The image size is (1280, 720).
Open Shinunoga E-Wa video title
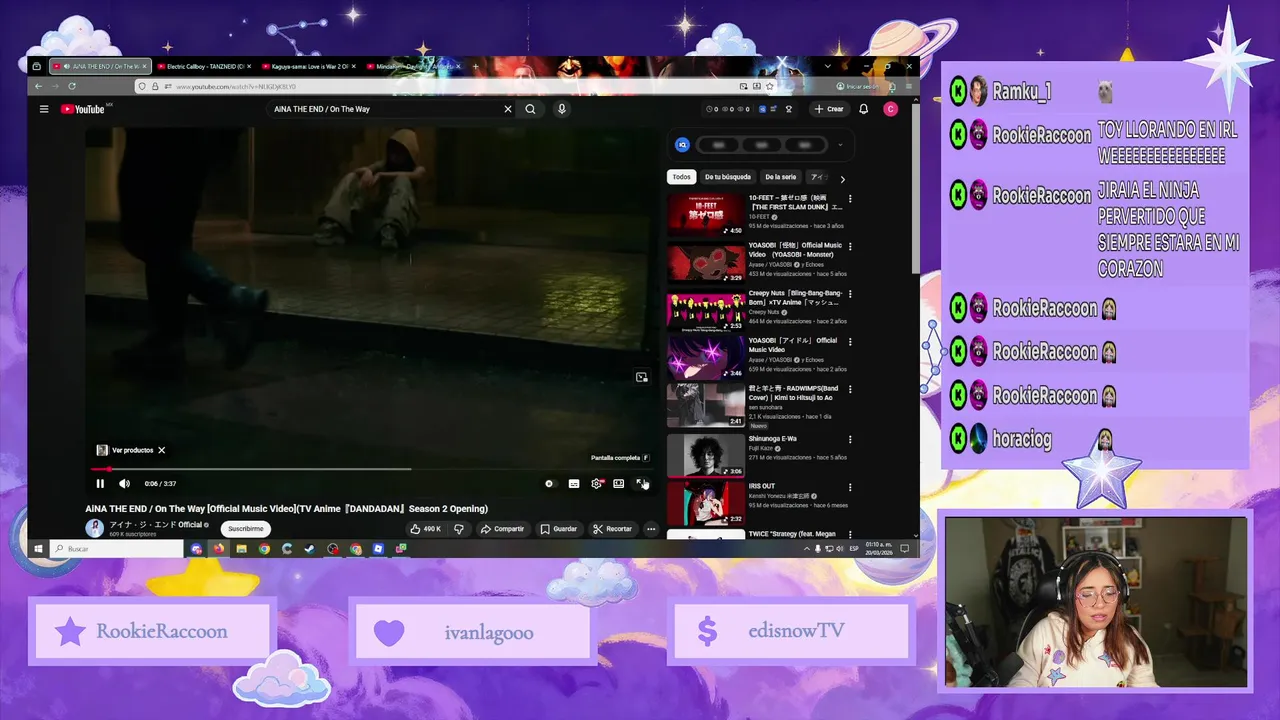click(x=773, y=439)
